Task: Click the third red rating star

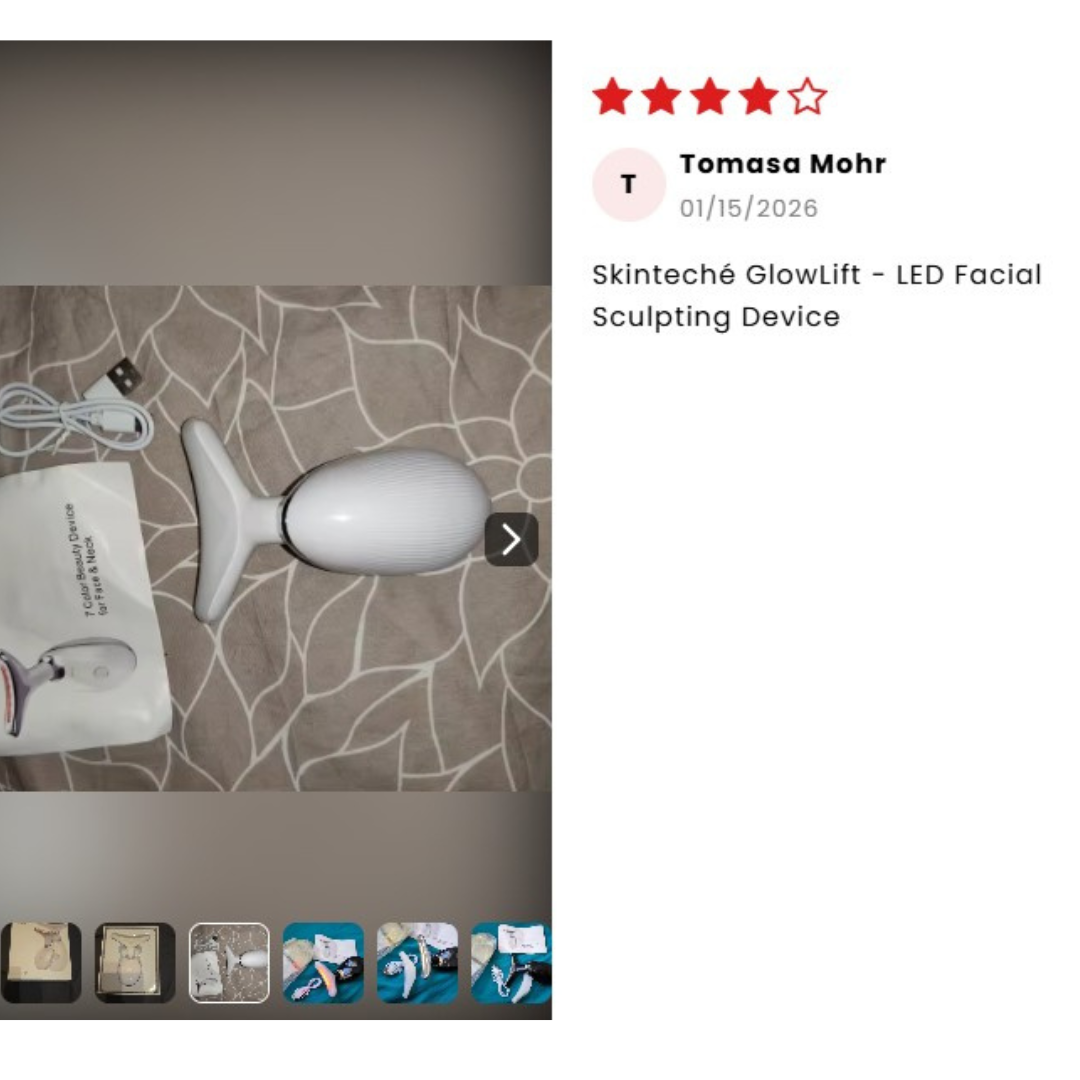Action: (x=709, y=96)
